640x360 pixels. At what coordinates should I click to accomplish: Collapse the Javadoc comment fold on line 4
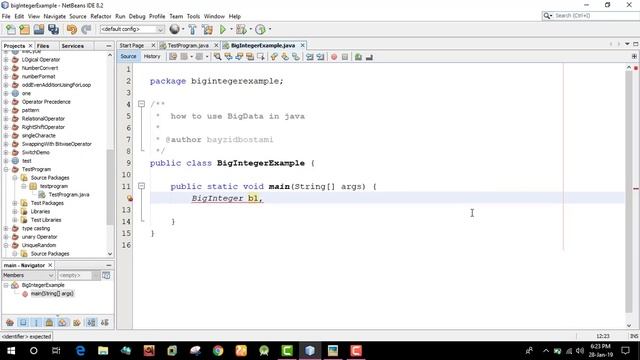[141, 104]
